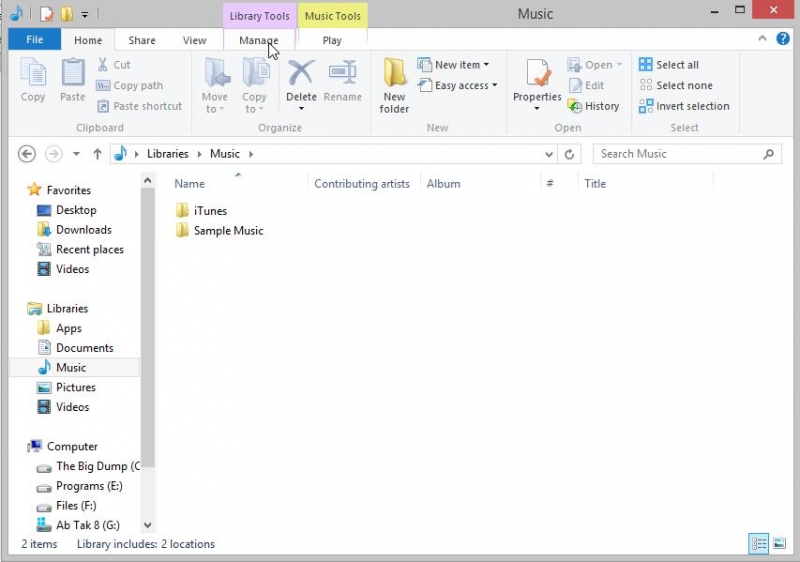Open the View ribbon tab
Screen dimensions: 800x562
(194, 40)
